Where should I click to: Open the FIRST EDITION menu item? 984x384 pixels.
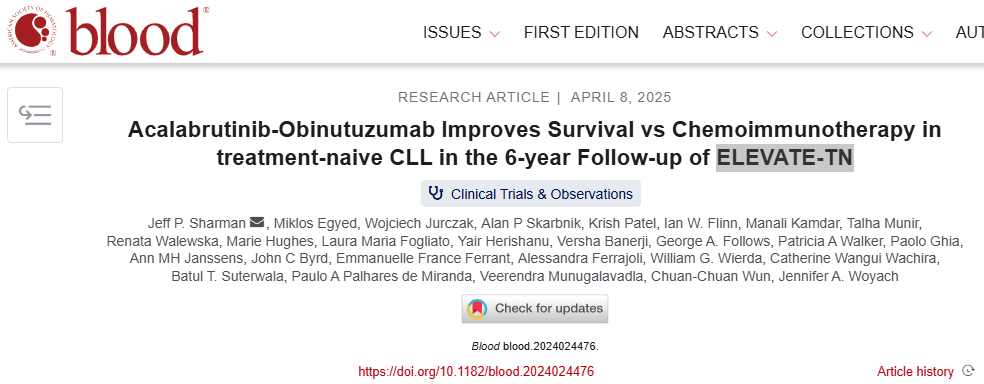[x=581, y=32]
